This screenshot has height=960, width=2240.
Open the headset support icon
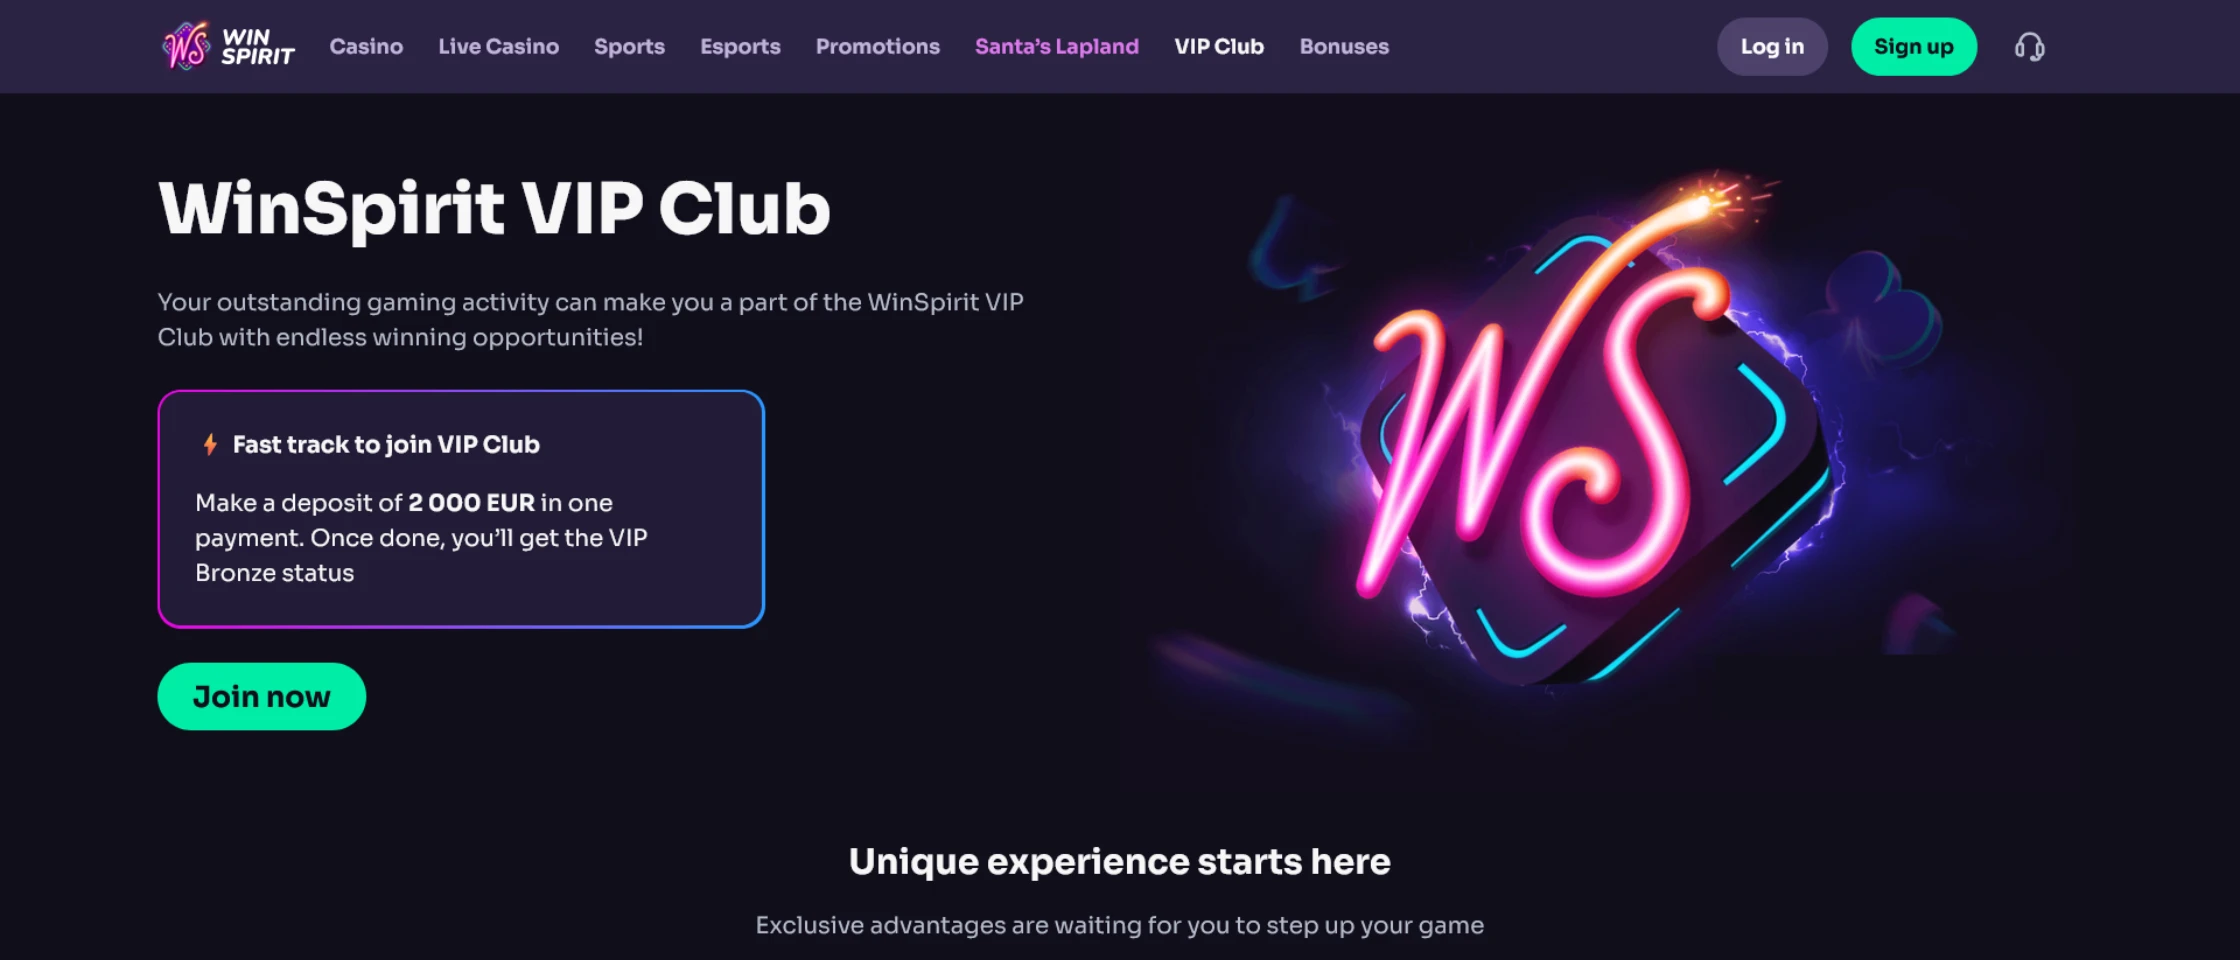pyautogui.click(x=2029, y=47)
